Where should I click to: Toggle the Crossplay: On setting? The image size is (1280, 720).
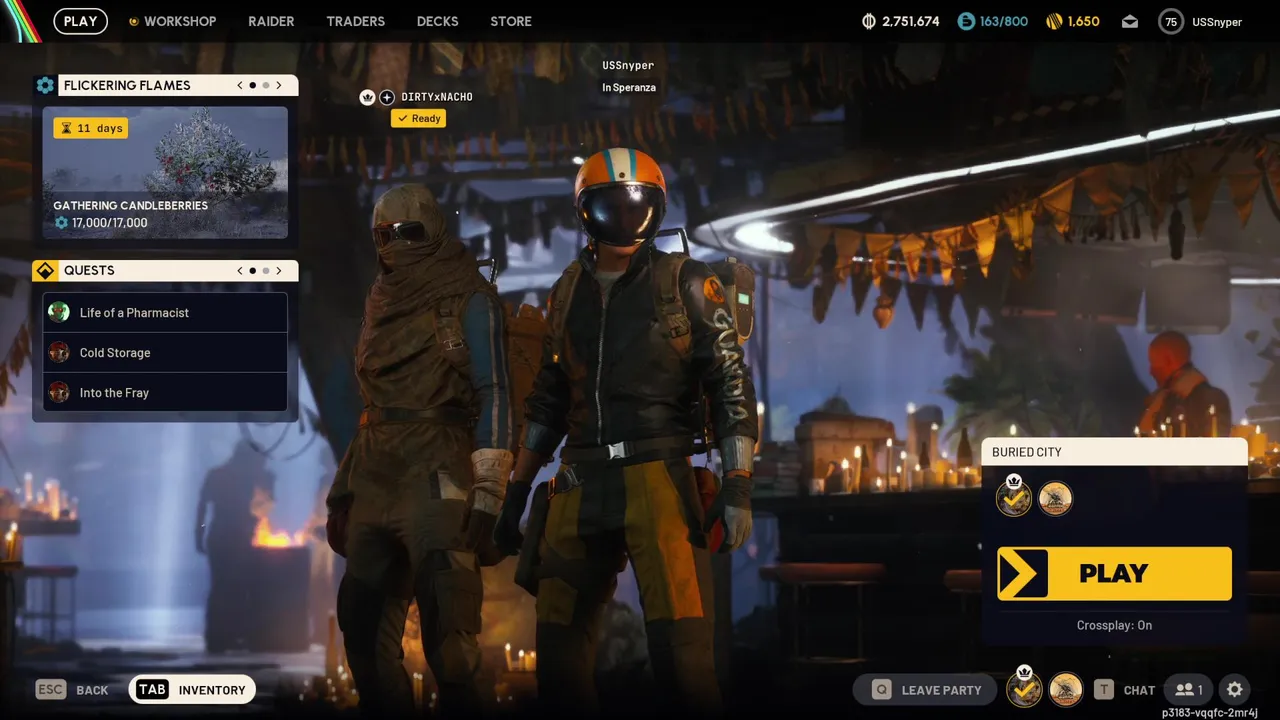click(x=1114, y=625)
